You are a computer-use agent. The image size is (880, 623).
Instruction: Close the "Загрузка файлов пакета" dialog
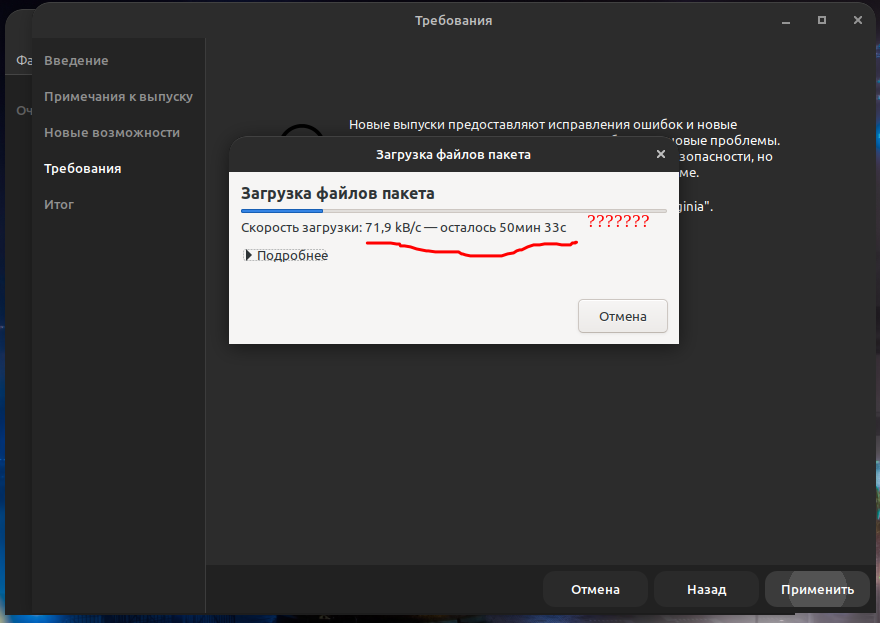(x=660, y=154)
